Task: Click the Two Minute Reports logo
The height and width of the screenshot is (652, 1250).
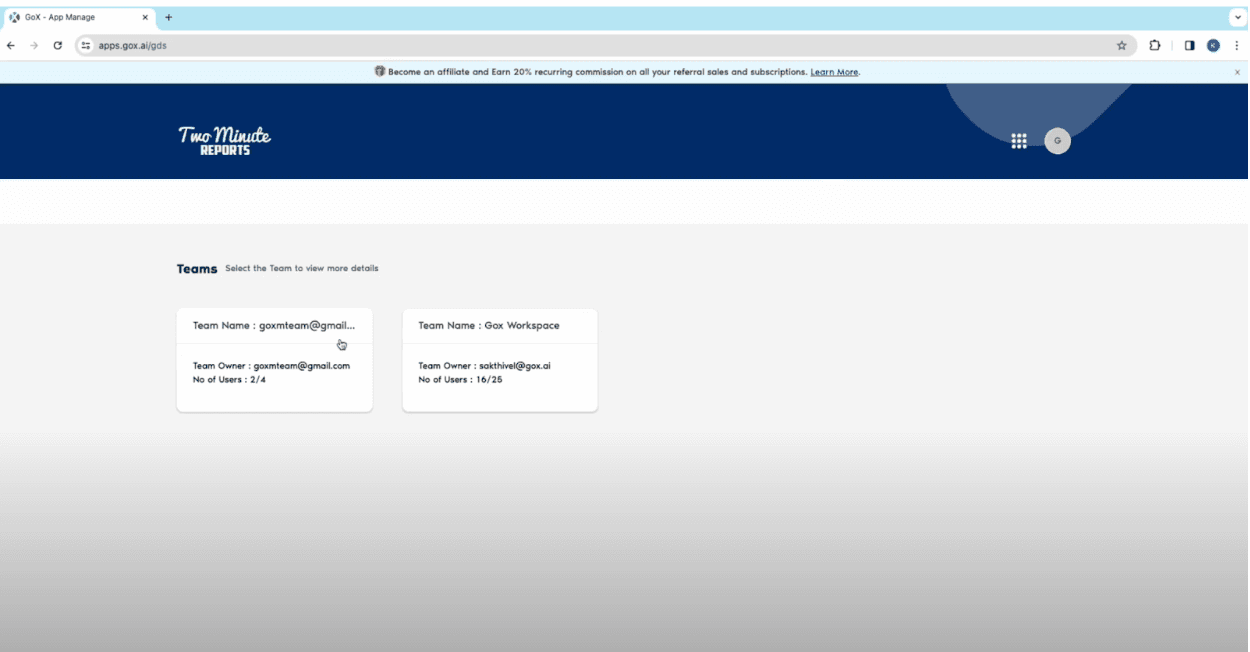Action: 225,140
